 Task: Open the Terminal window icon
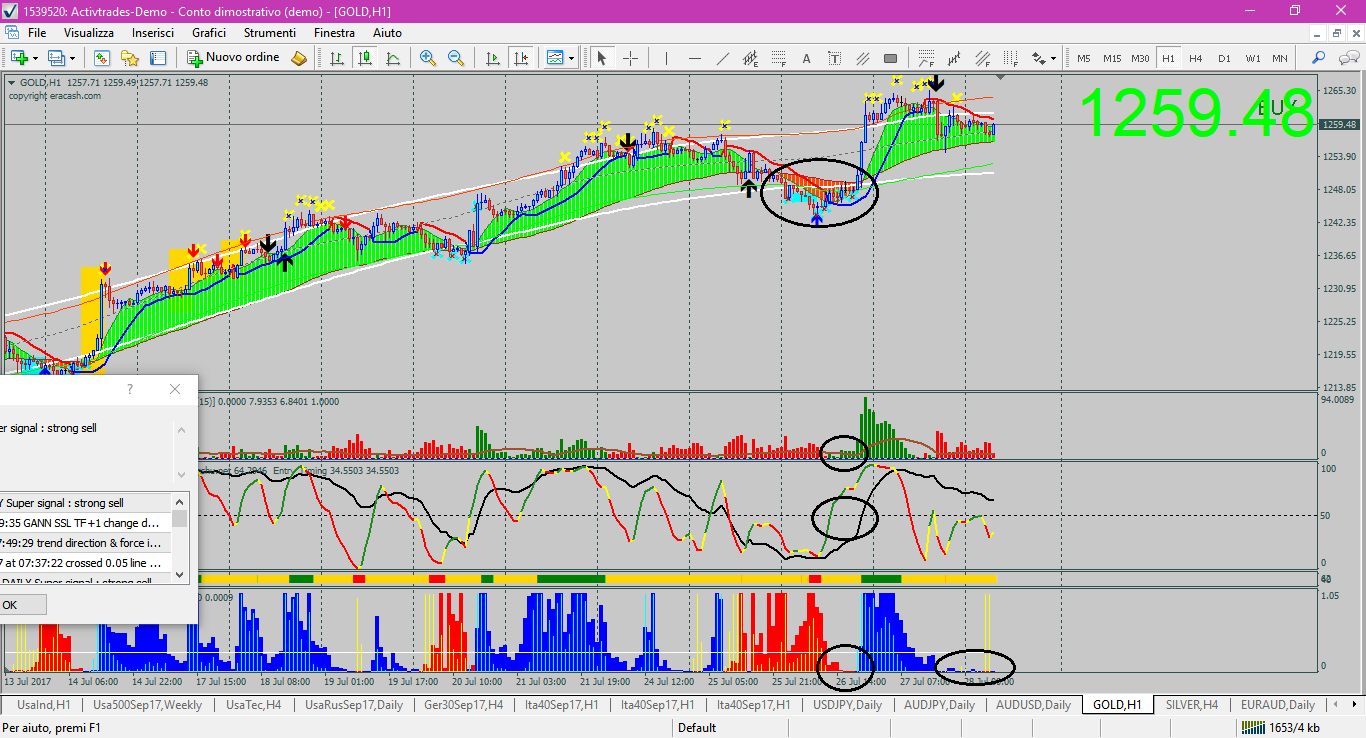(158, 58)
